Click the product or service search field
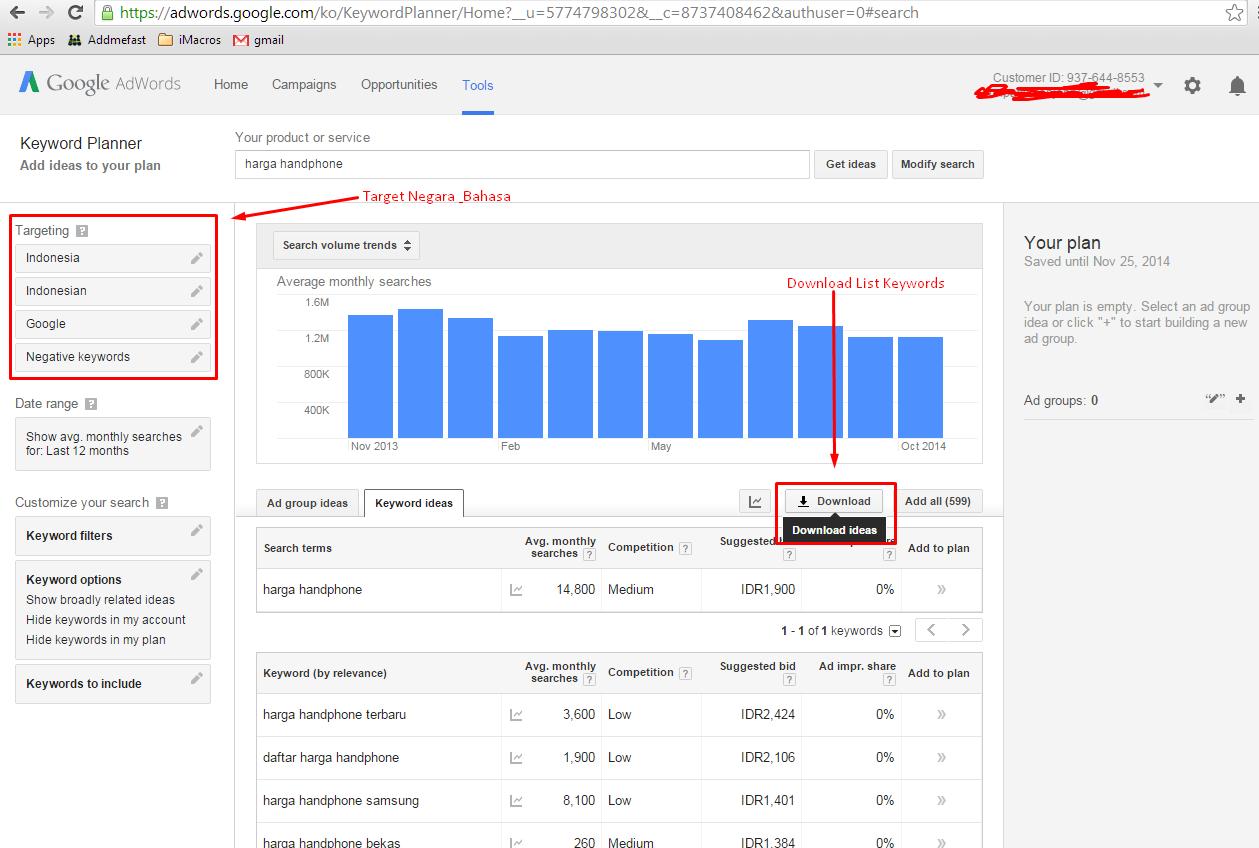 coord(522,164)
